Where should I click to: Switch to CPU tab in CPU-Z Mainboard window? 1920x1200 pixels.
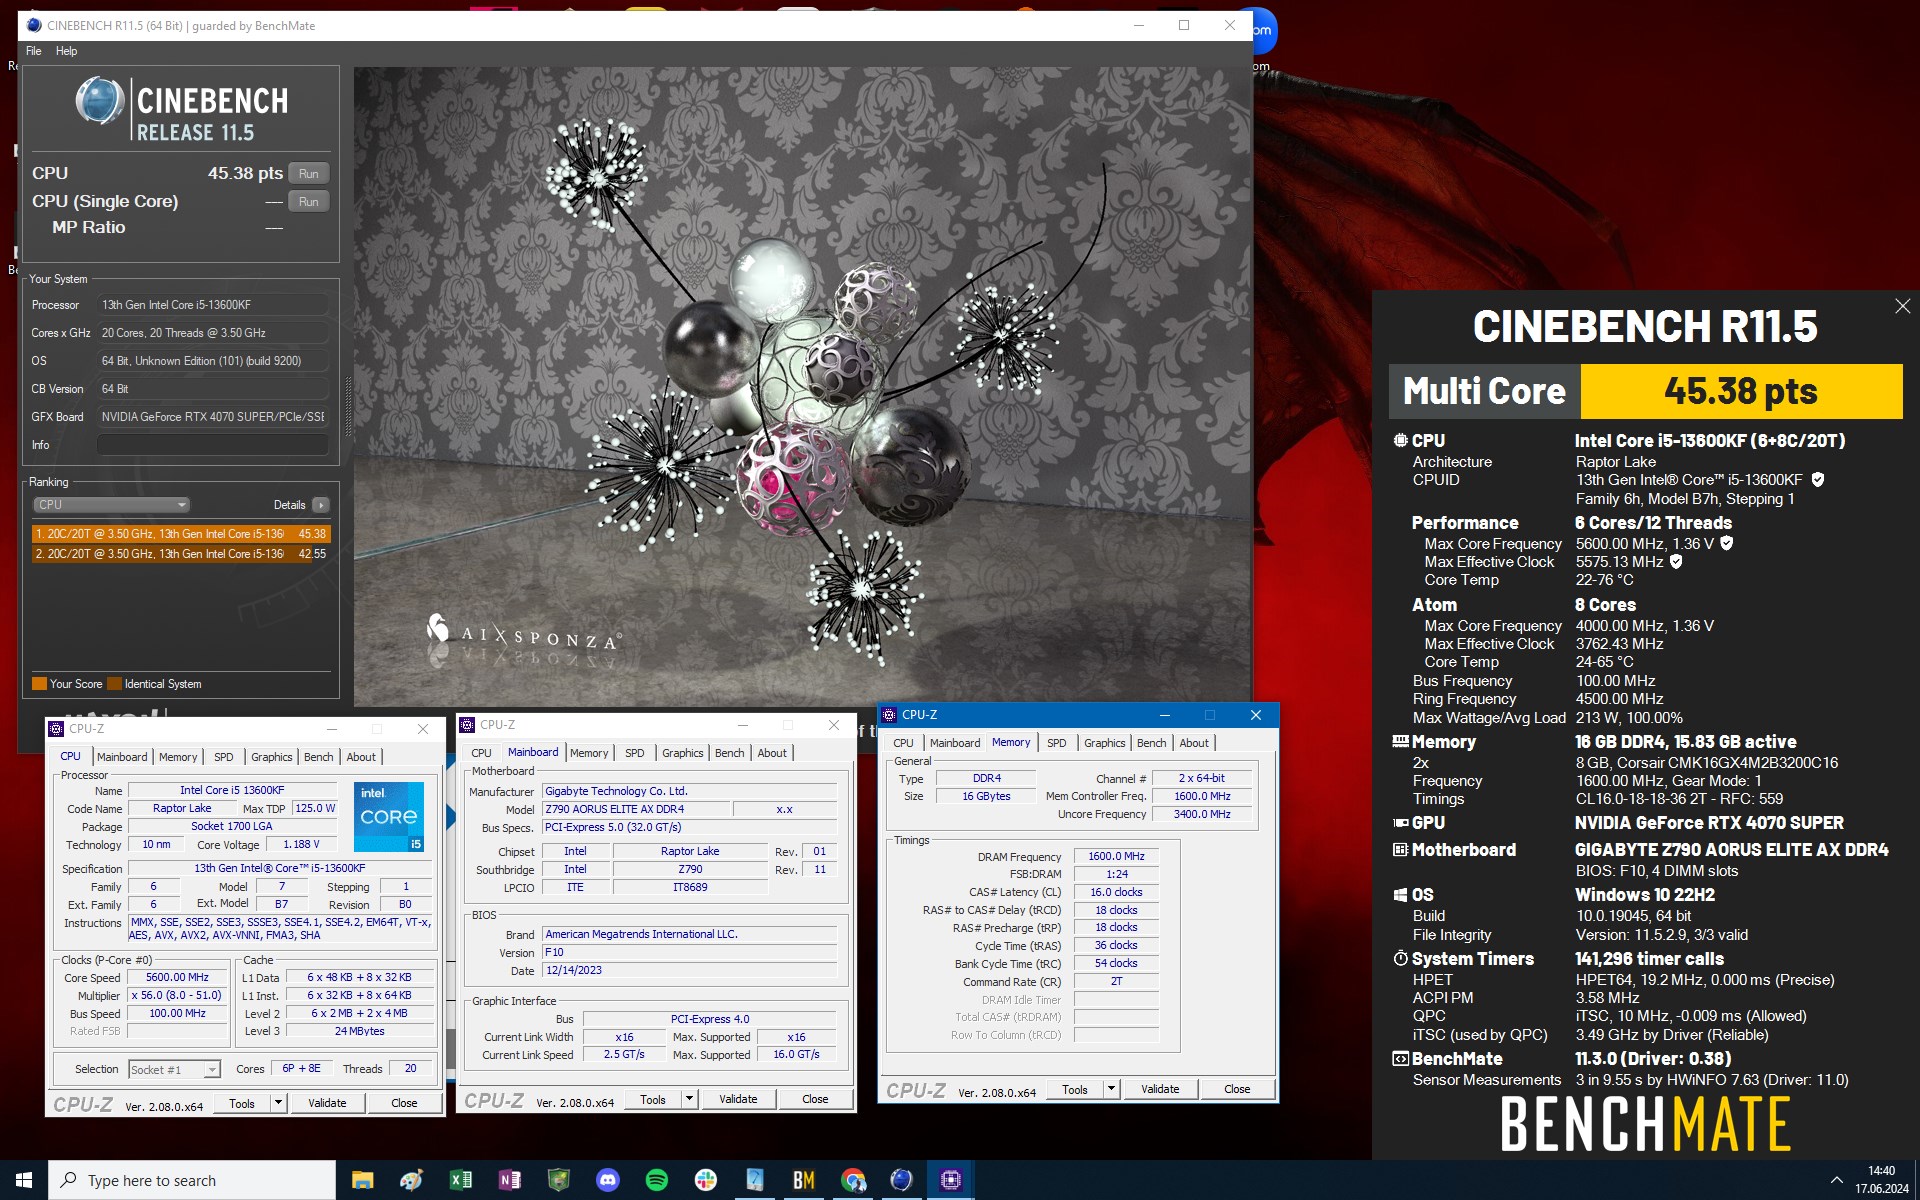(x=481, y=753)
